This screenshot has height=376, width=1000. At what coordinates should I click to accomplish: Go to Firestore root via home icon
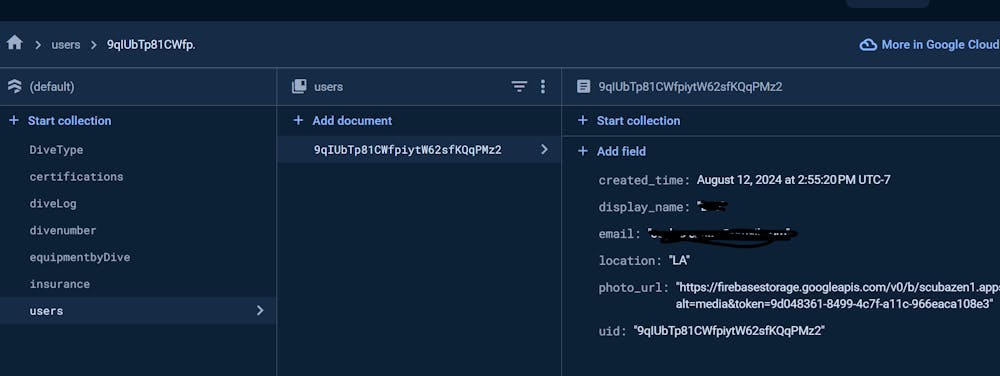pyautogui.click(x=15, y=43)
